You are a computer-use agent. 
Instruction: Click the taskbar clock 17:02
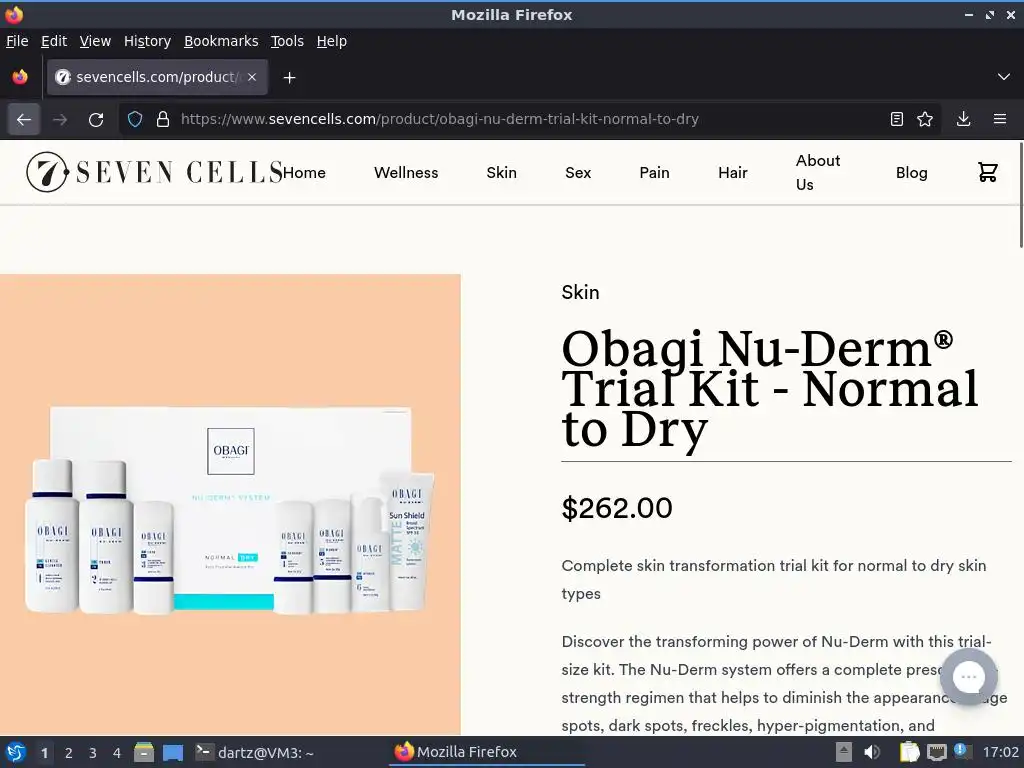[x=1000, y=752]
